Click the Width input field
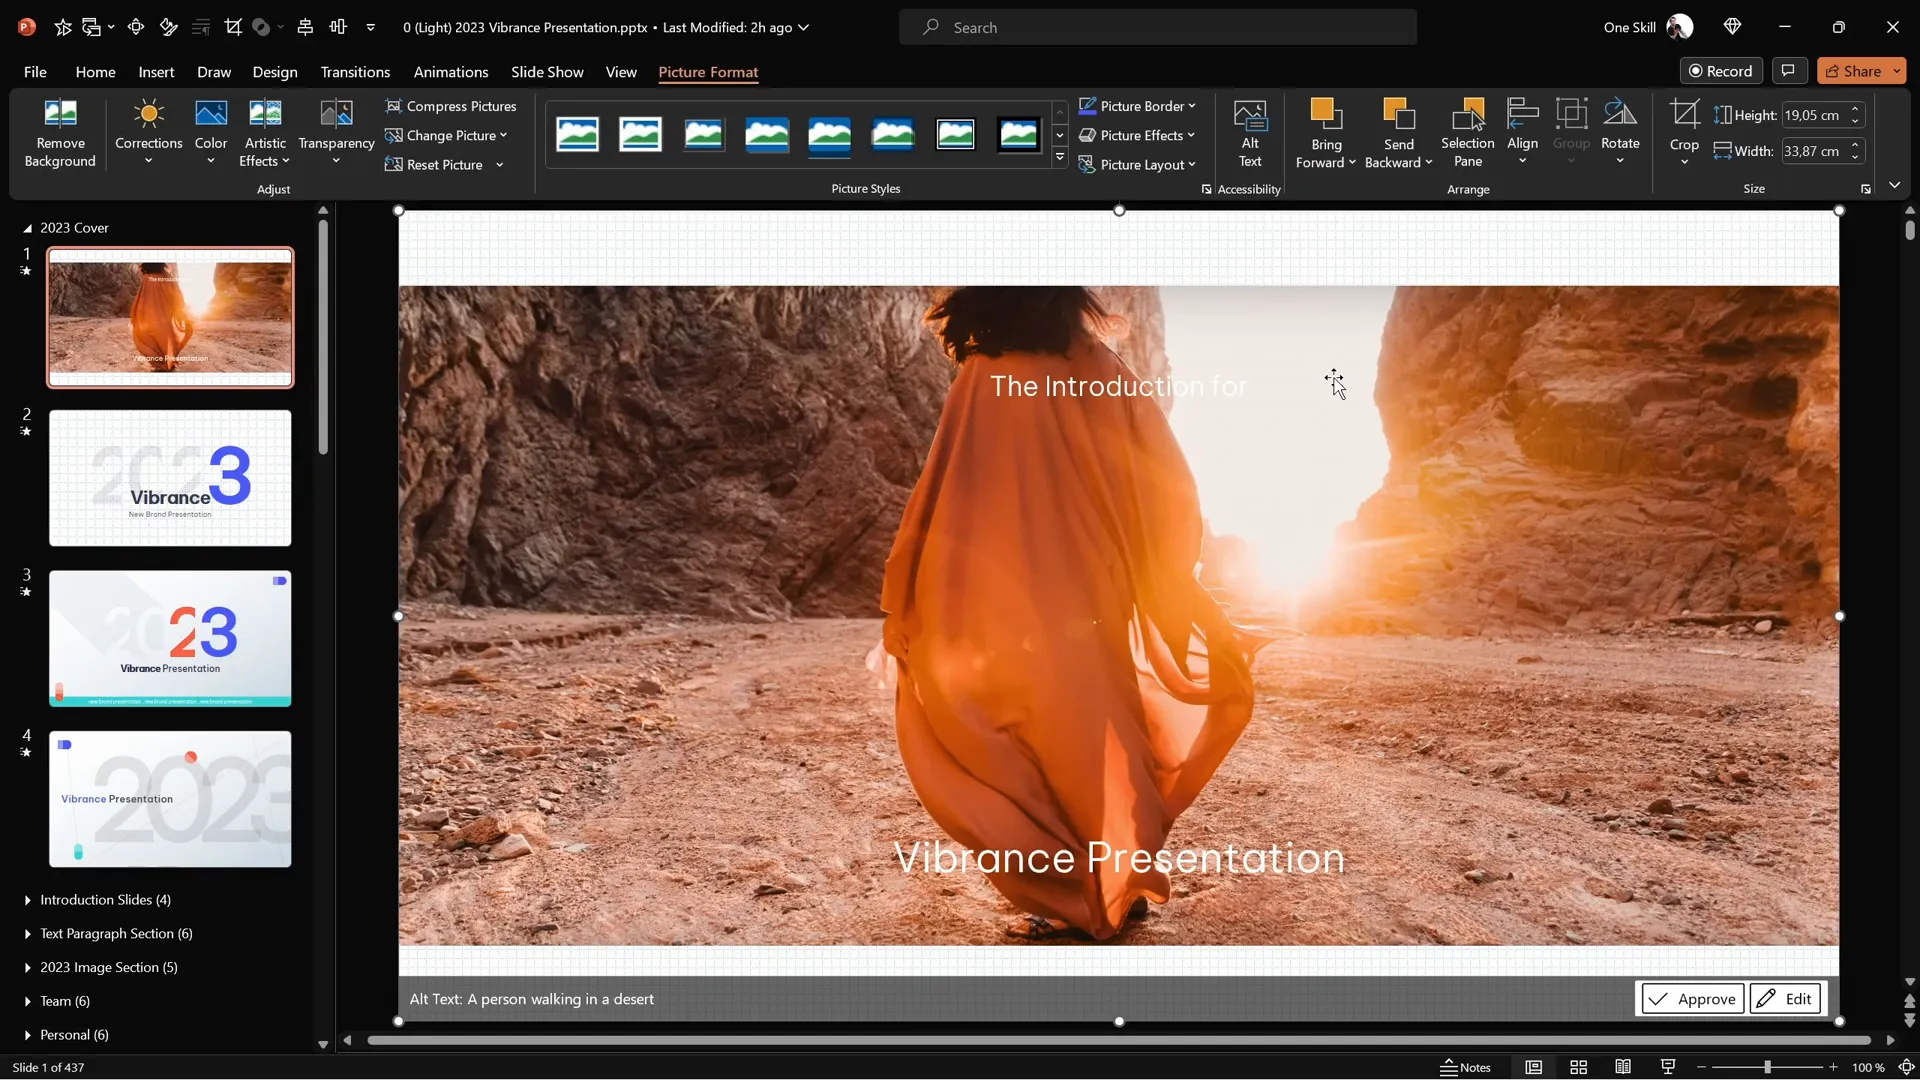This screenshot has width=1920, height=1080. click(x=1814, y=151)
